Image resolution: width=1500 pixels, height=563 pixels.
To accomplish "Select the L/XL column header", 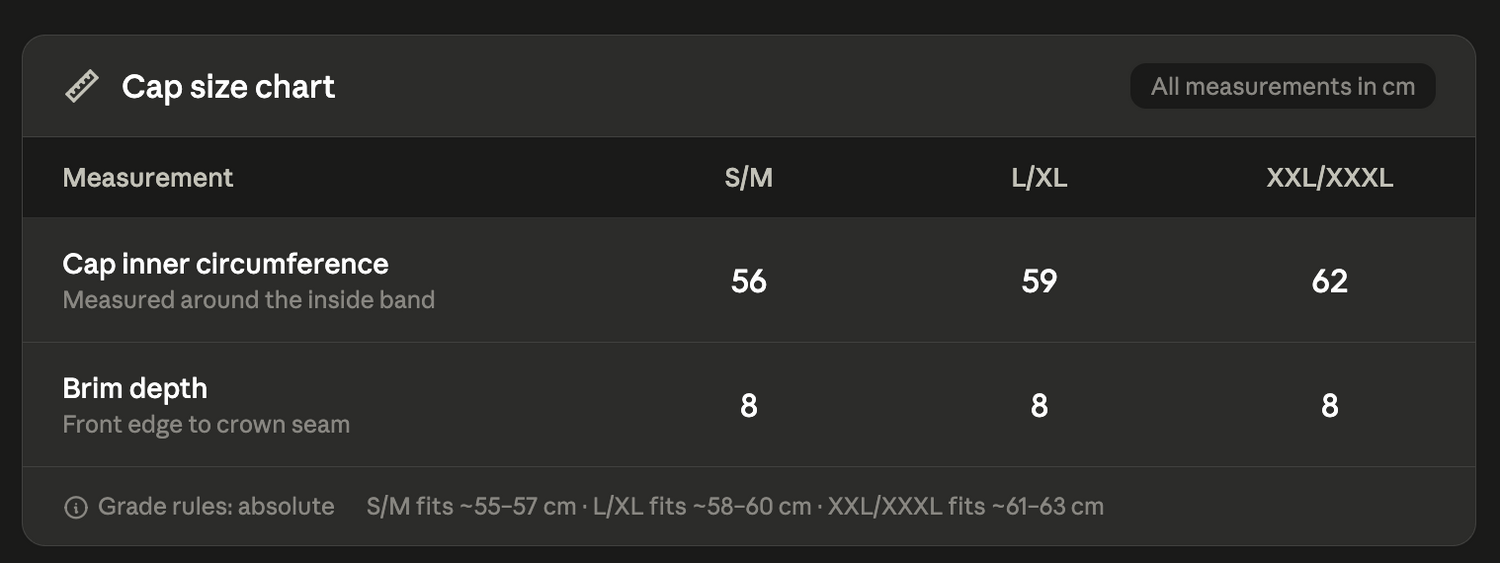I will click(1039, 178).
